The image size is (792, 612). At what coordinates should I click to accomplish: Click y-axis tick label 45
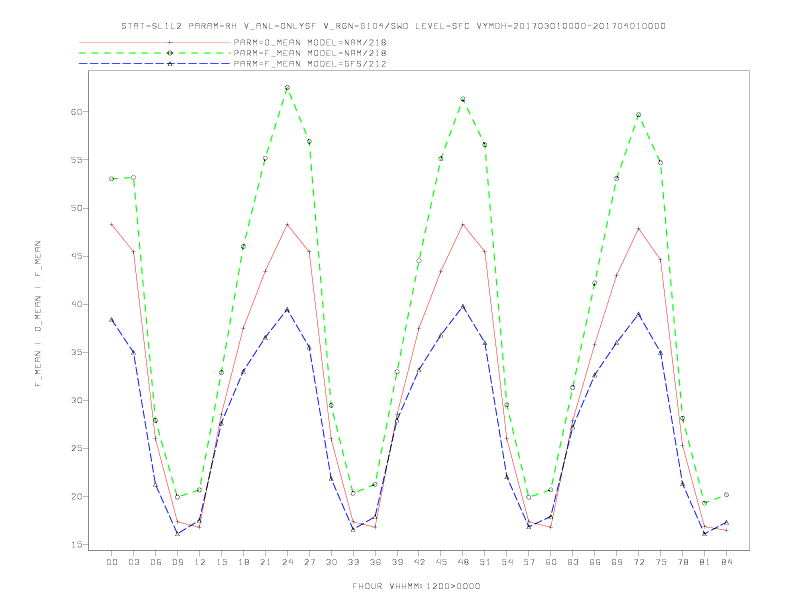click(76, 256)
